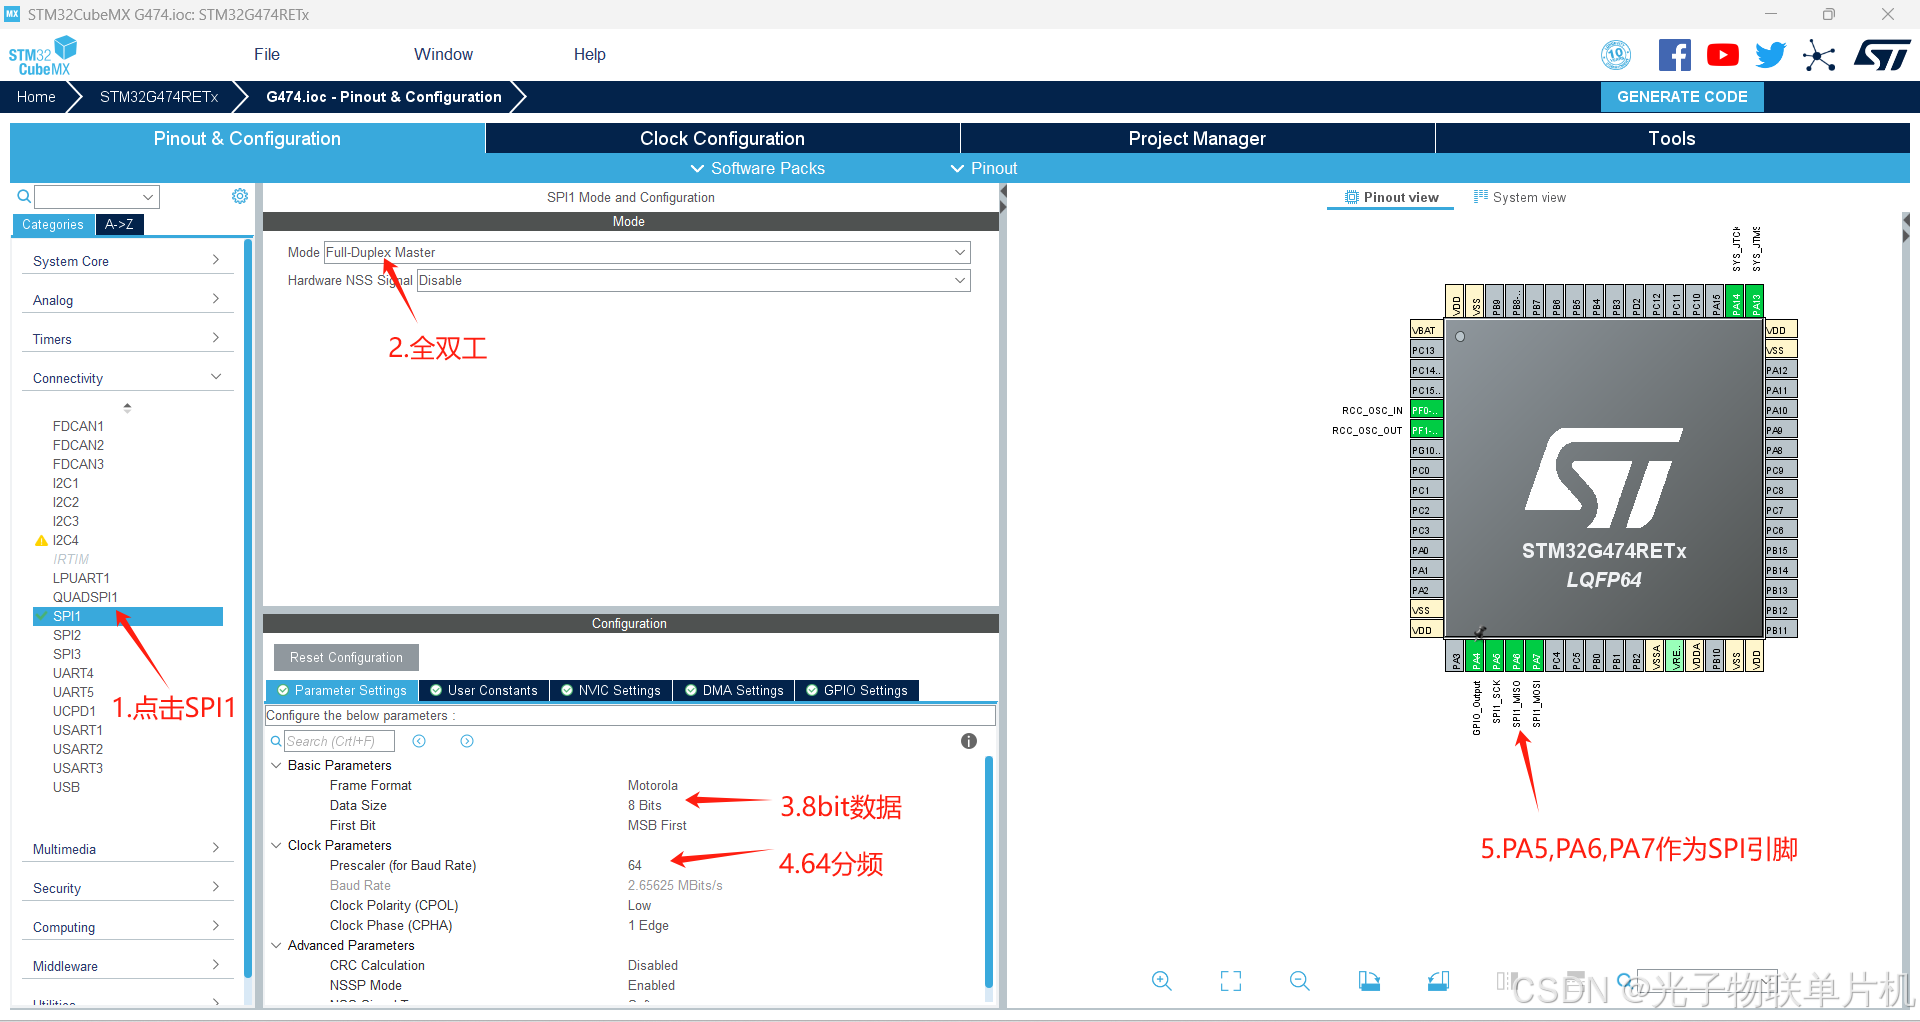Open the peripheral list settings gear
Image resolution: width=1920 pixels, height=1022 pixels.
240,196
